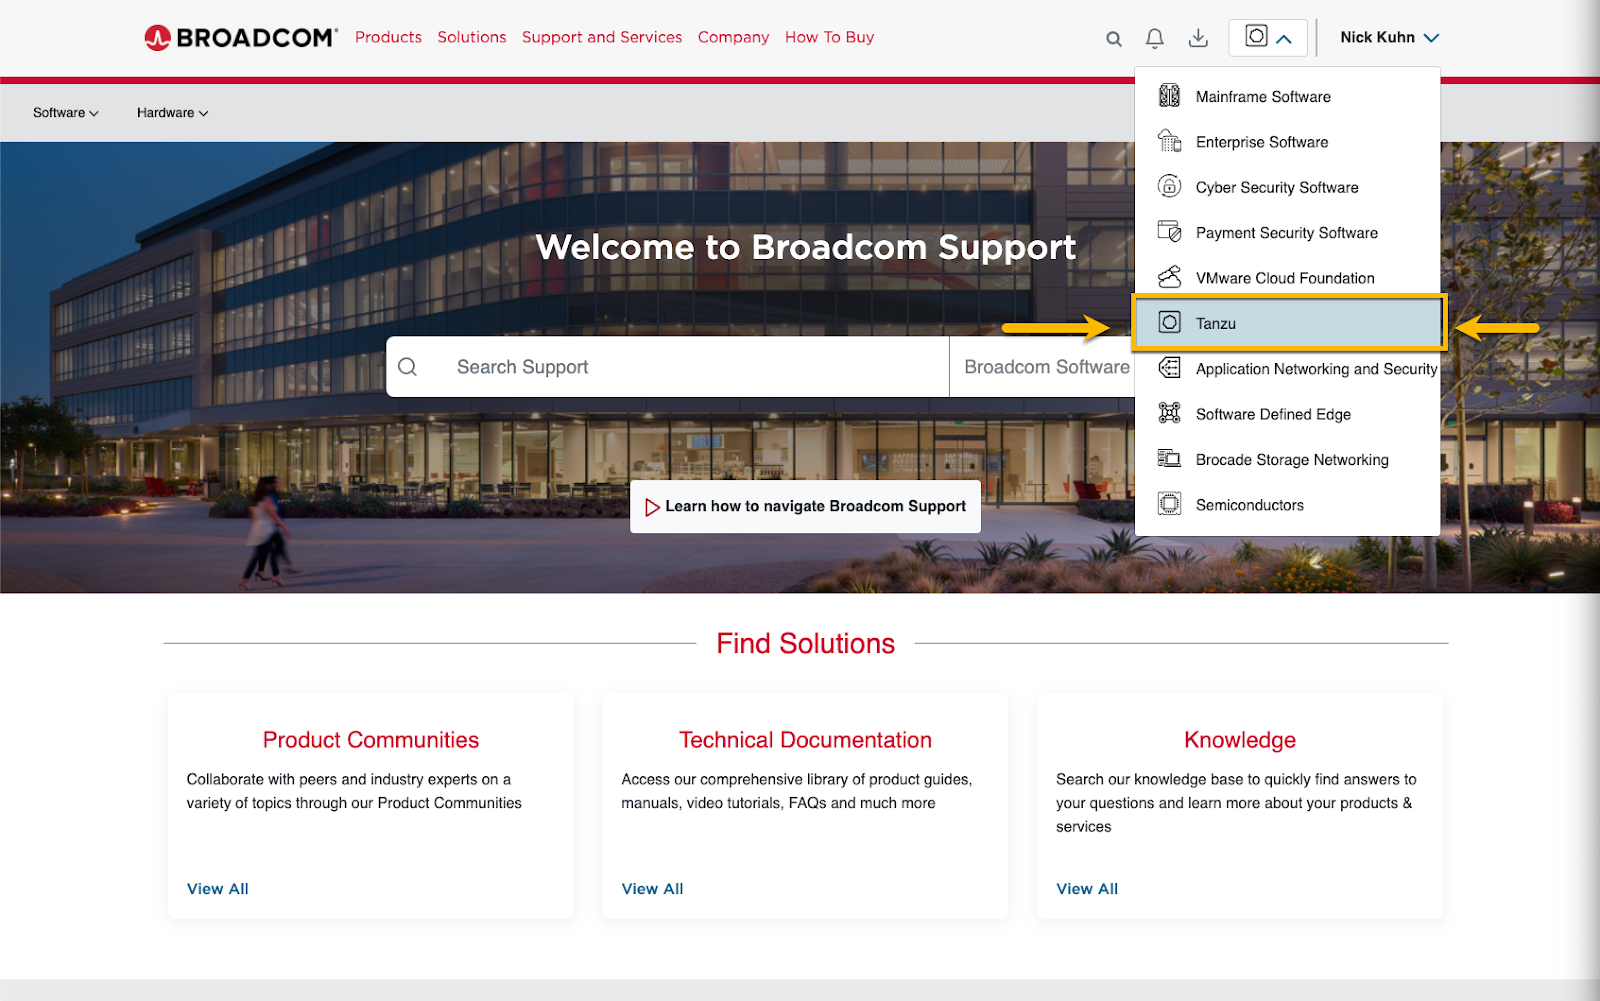
Task: Click the Software Defined Edge icon
Action: [x=1169, y=413]
